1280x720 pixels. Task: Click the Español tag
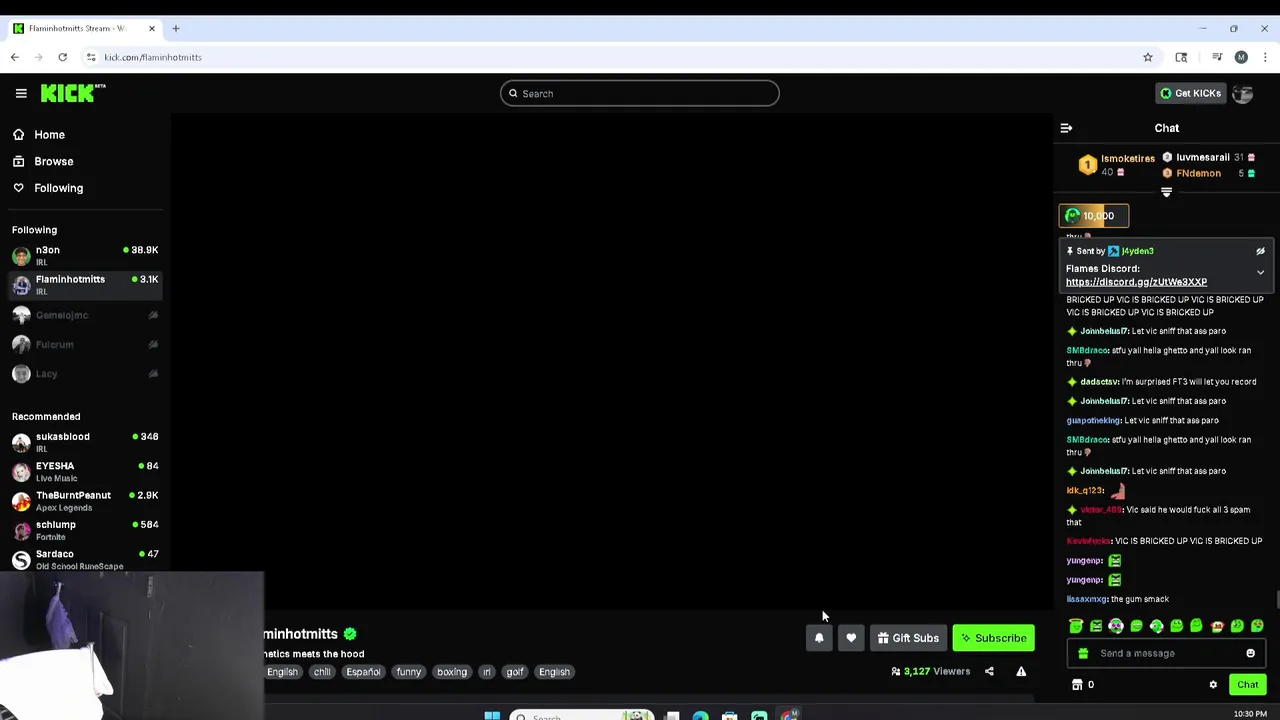[x=363, y=672]
